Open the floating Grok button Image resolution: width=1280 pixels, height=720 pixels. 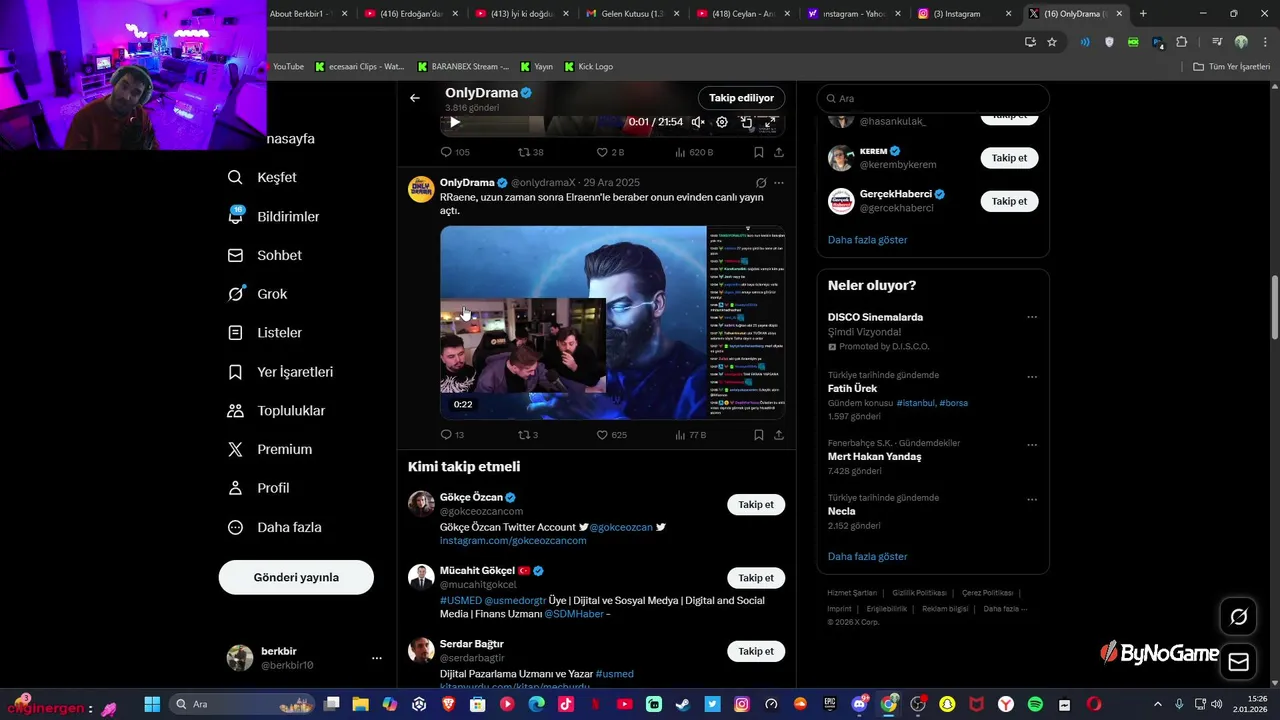point(1238,617)
